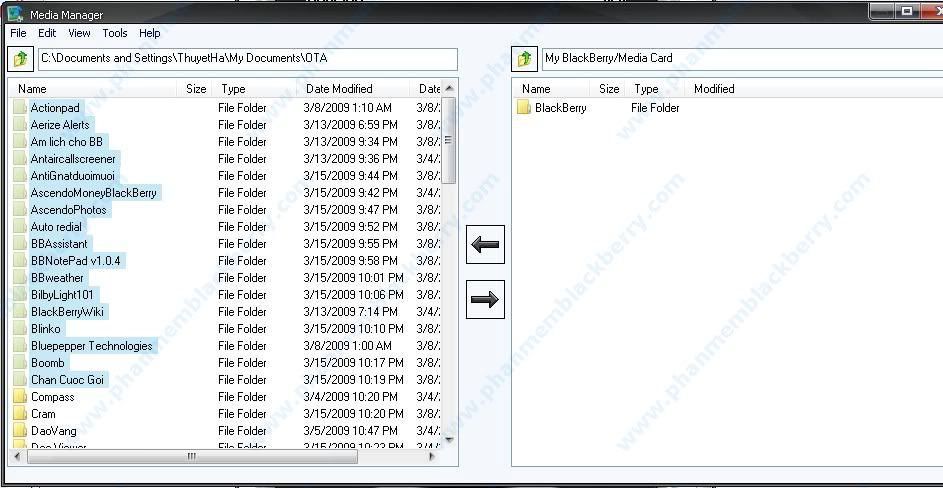
Task: Click the horizontal scrollbar right arrow
Action: coord(432,457)
